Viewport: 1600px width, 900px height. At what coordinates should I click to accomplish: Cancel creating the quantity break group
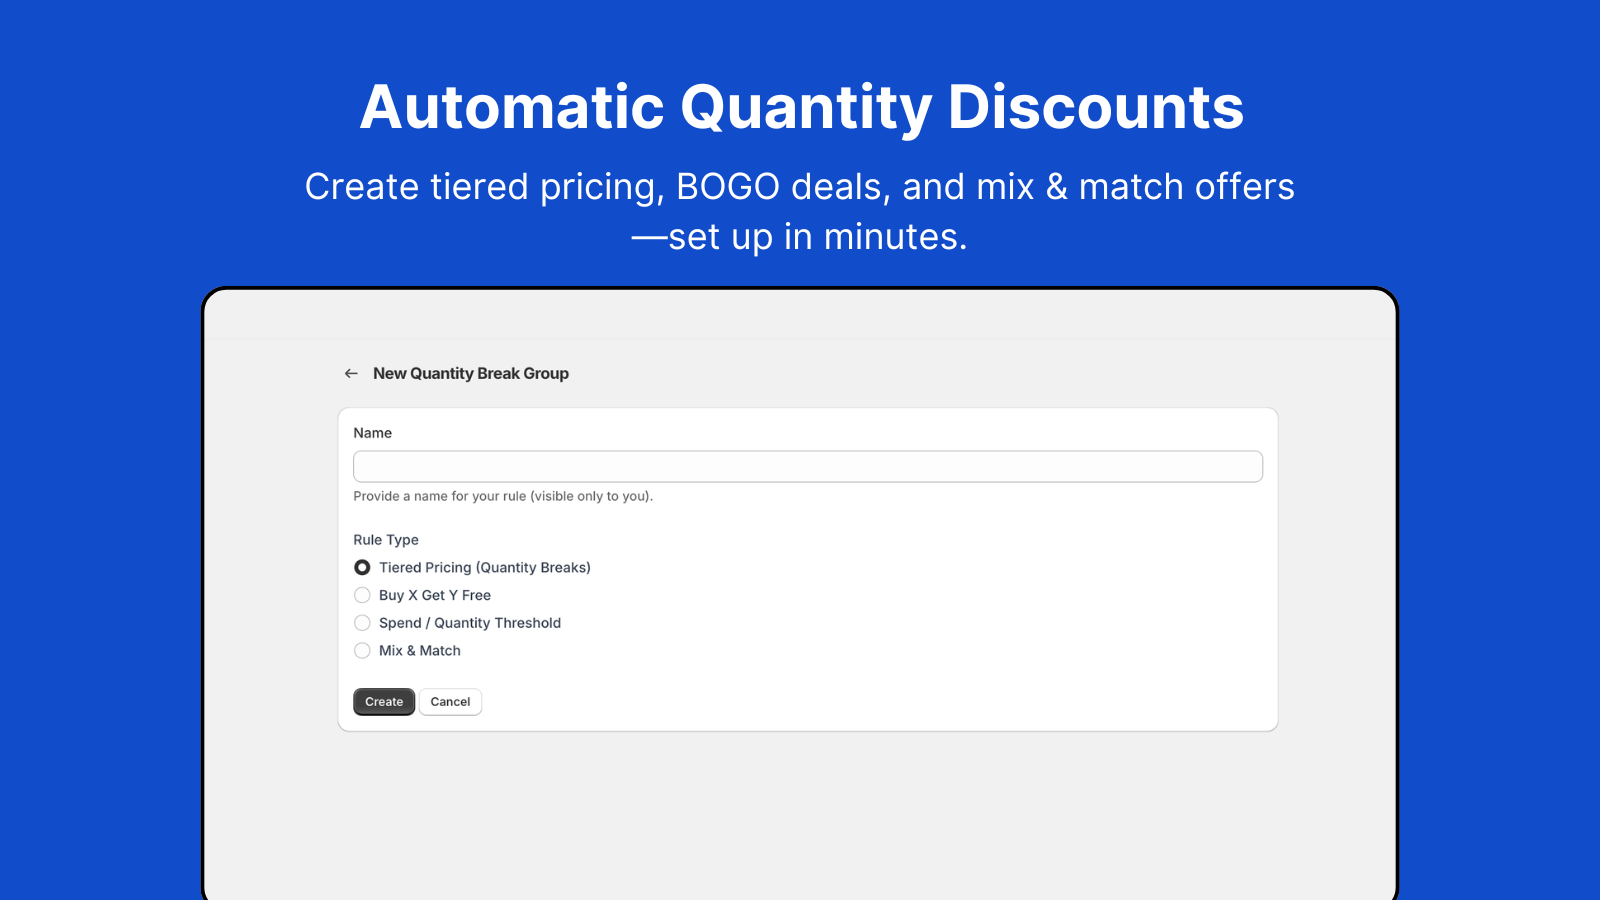(450, 701)
